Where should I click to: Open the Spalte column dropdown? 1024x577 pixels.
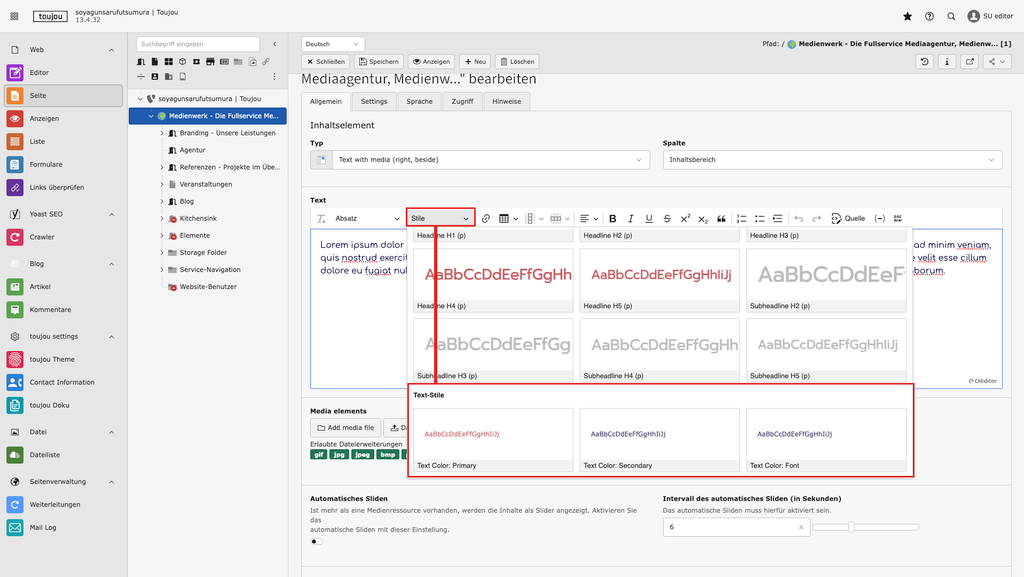(832, 160)
